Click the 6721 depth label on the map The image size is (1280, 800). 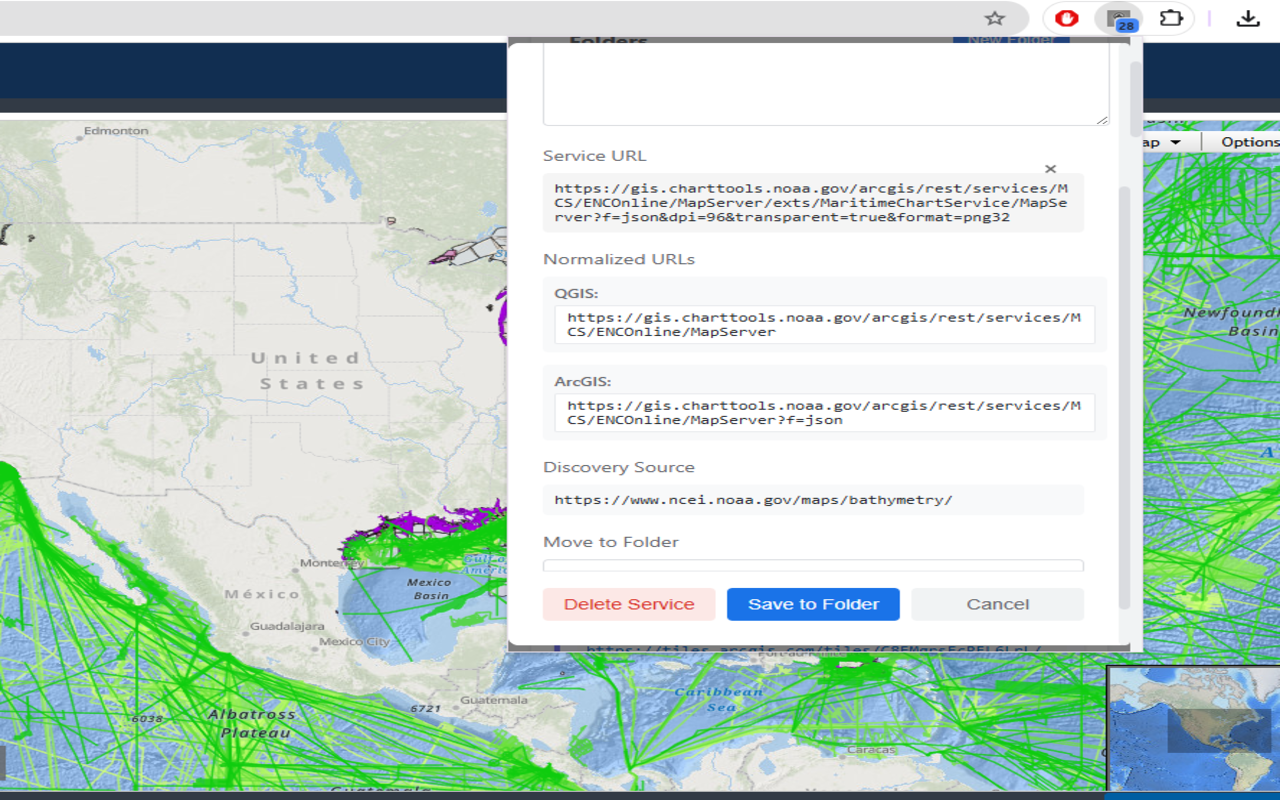pyautogui.click(x=425, y=709)
